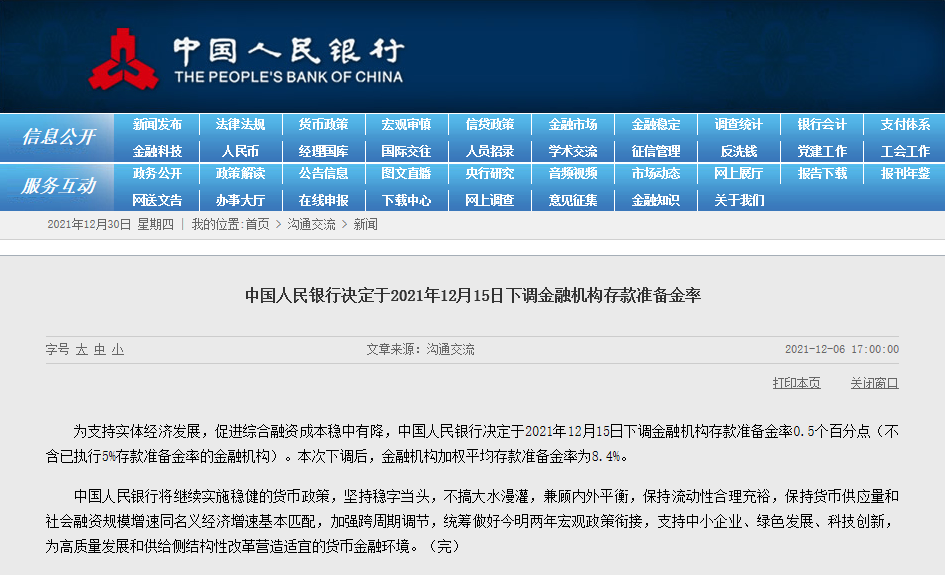
Task: Open the 政务公开 service link
Action: [x=157, y=174]
